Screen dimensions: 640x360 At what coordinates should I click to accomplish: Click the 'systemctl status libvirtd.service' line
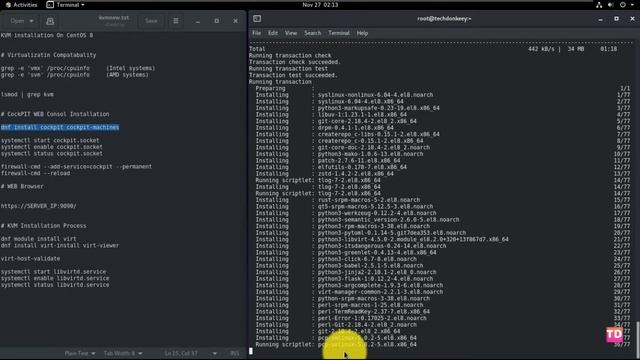55,285
